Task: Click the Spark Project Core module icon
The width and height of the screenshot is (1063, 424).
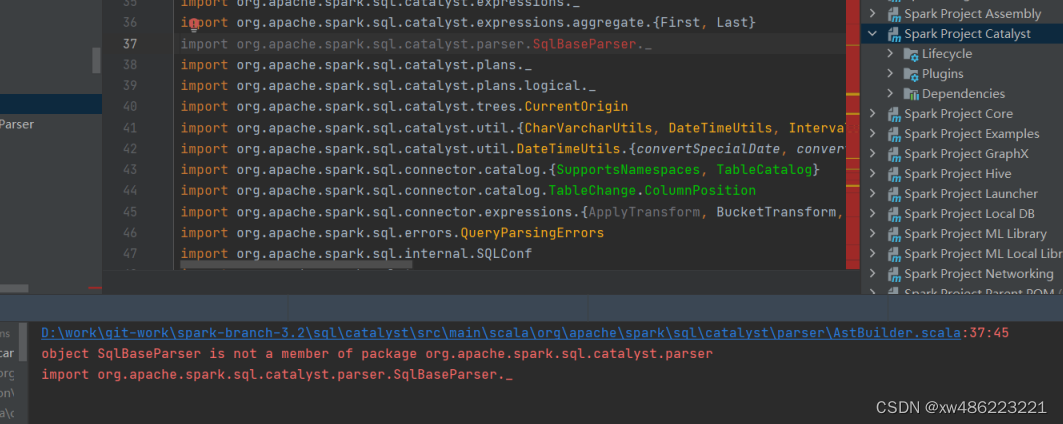Action: click(x=893, y=114)
